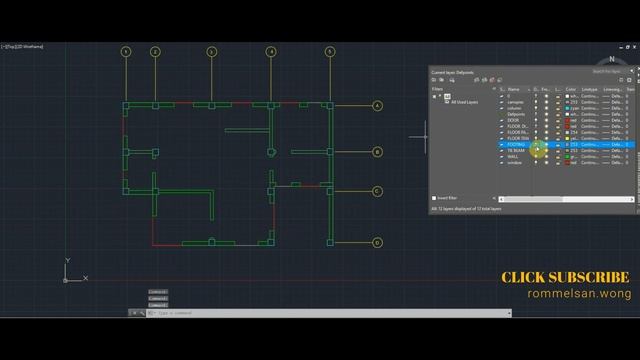Open the viewport controls label top-left
Viewport: 640px width, 360px height.
pyautogui.click(x=22, y=47)
